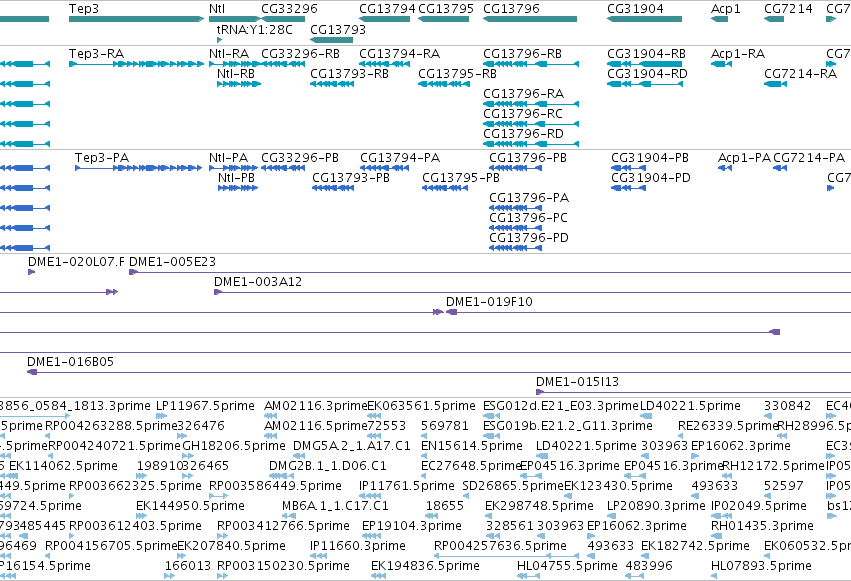Image resolution: width=851 pixels, height=581 pixels.
Task: Select the CG31904 gene bar
Action: (644, 19)
